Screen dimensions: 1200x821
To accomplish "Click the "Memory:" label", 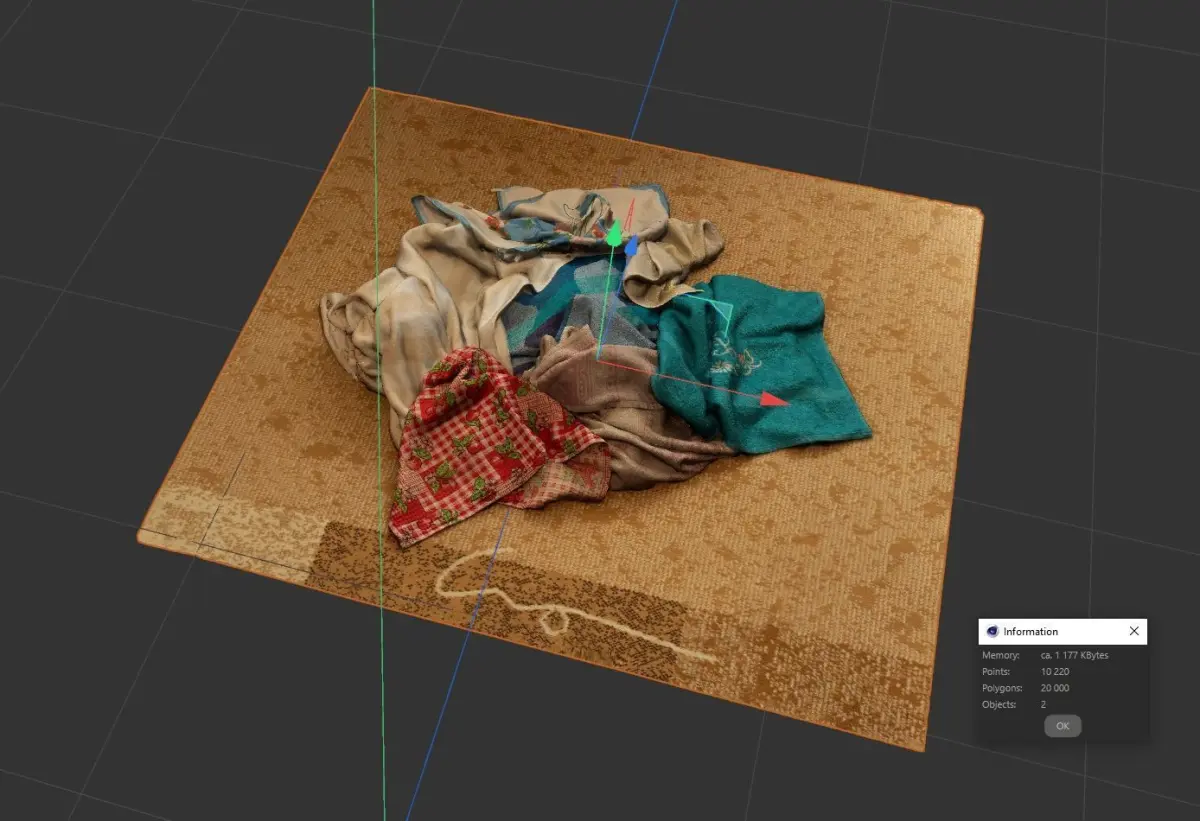I will pyautogui.click(x=1000, y=655).
